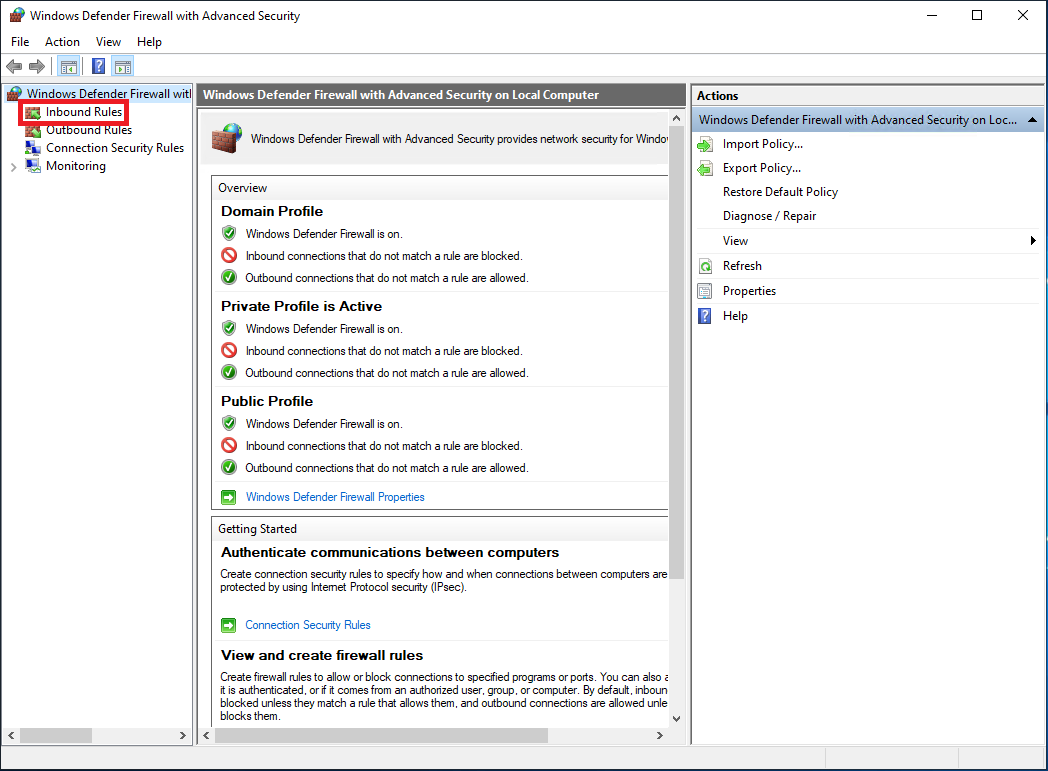
Task: Click the Public Profile heading
Action: tap(267, 401)
